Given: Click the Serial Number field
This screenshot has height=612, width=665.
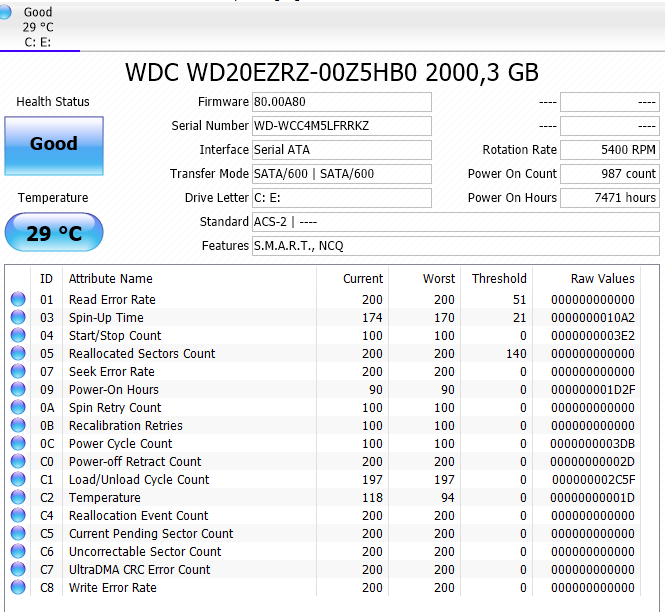Looking at the screenshot, I should (342, 126).
